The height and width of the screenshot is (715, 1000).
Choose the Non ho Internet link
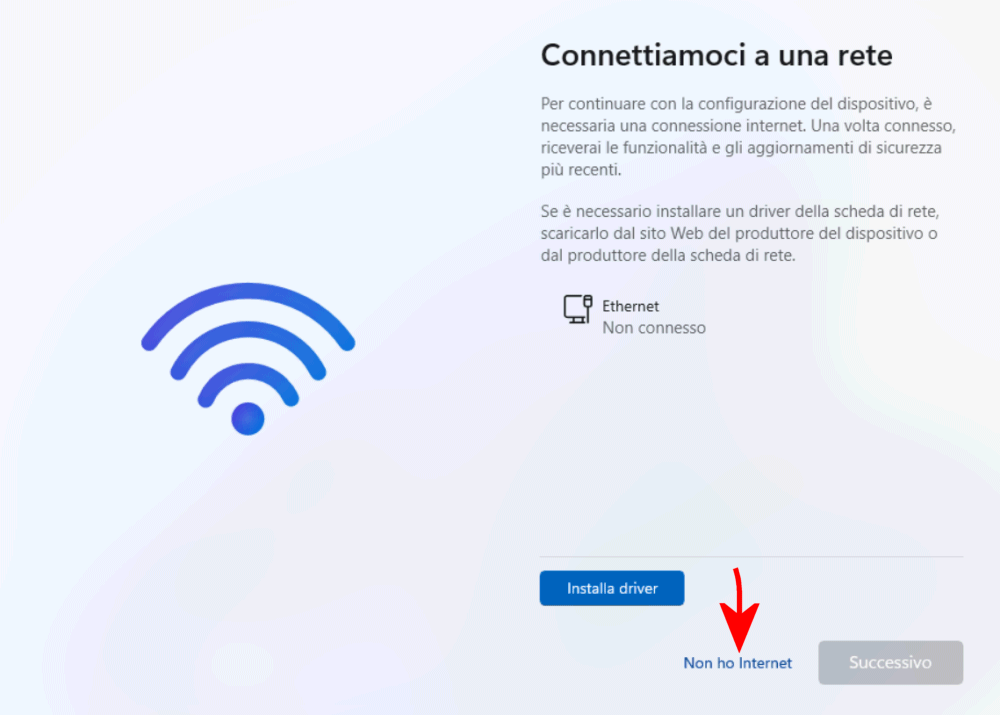tap(737, 663)
